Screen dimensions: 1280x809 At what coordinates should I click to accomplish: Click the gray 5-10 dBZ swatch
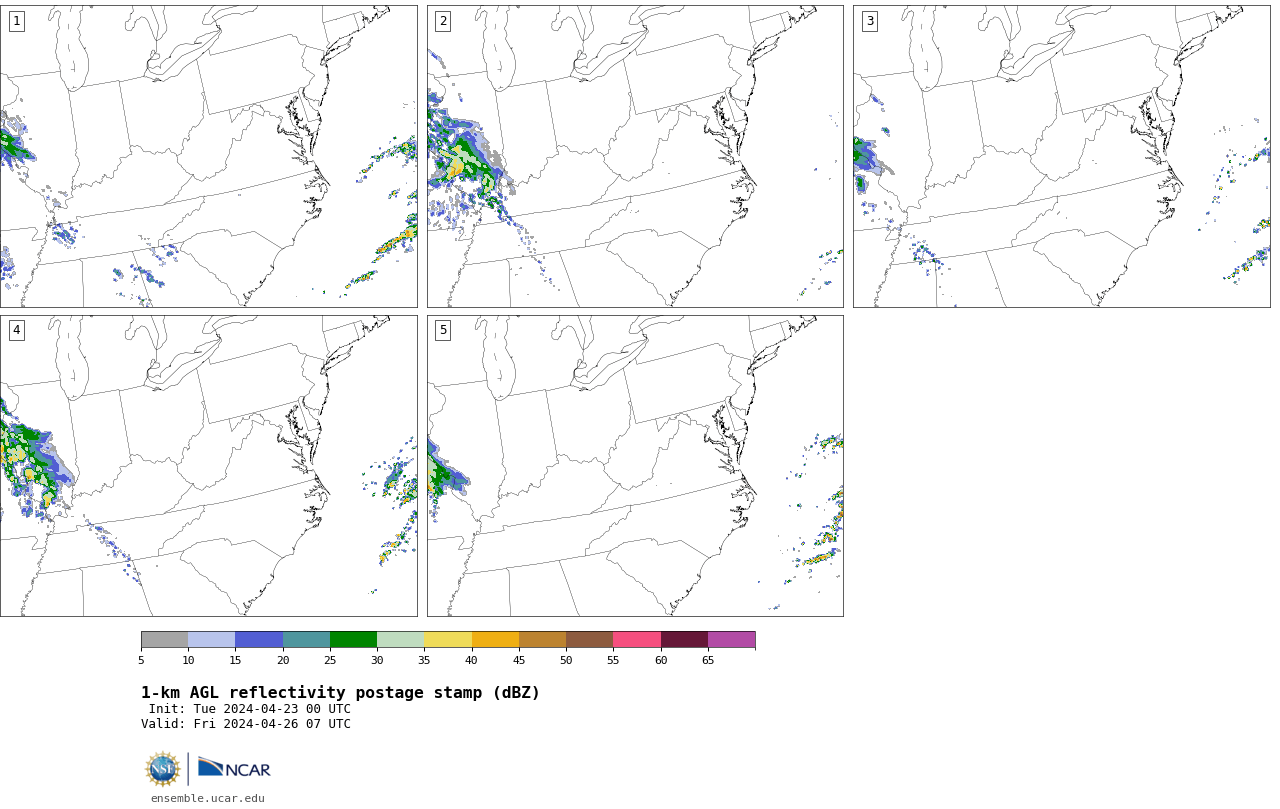164,640
